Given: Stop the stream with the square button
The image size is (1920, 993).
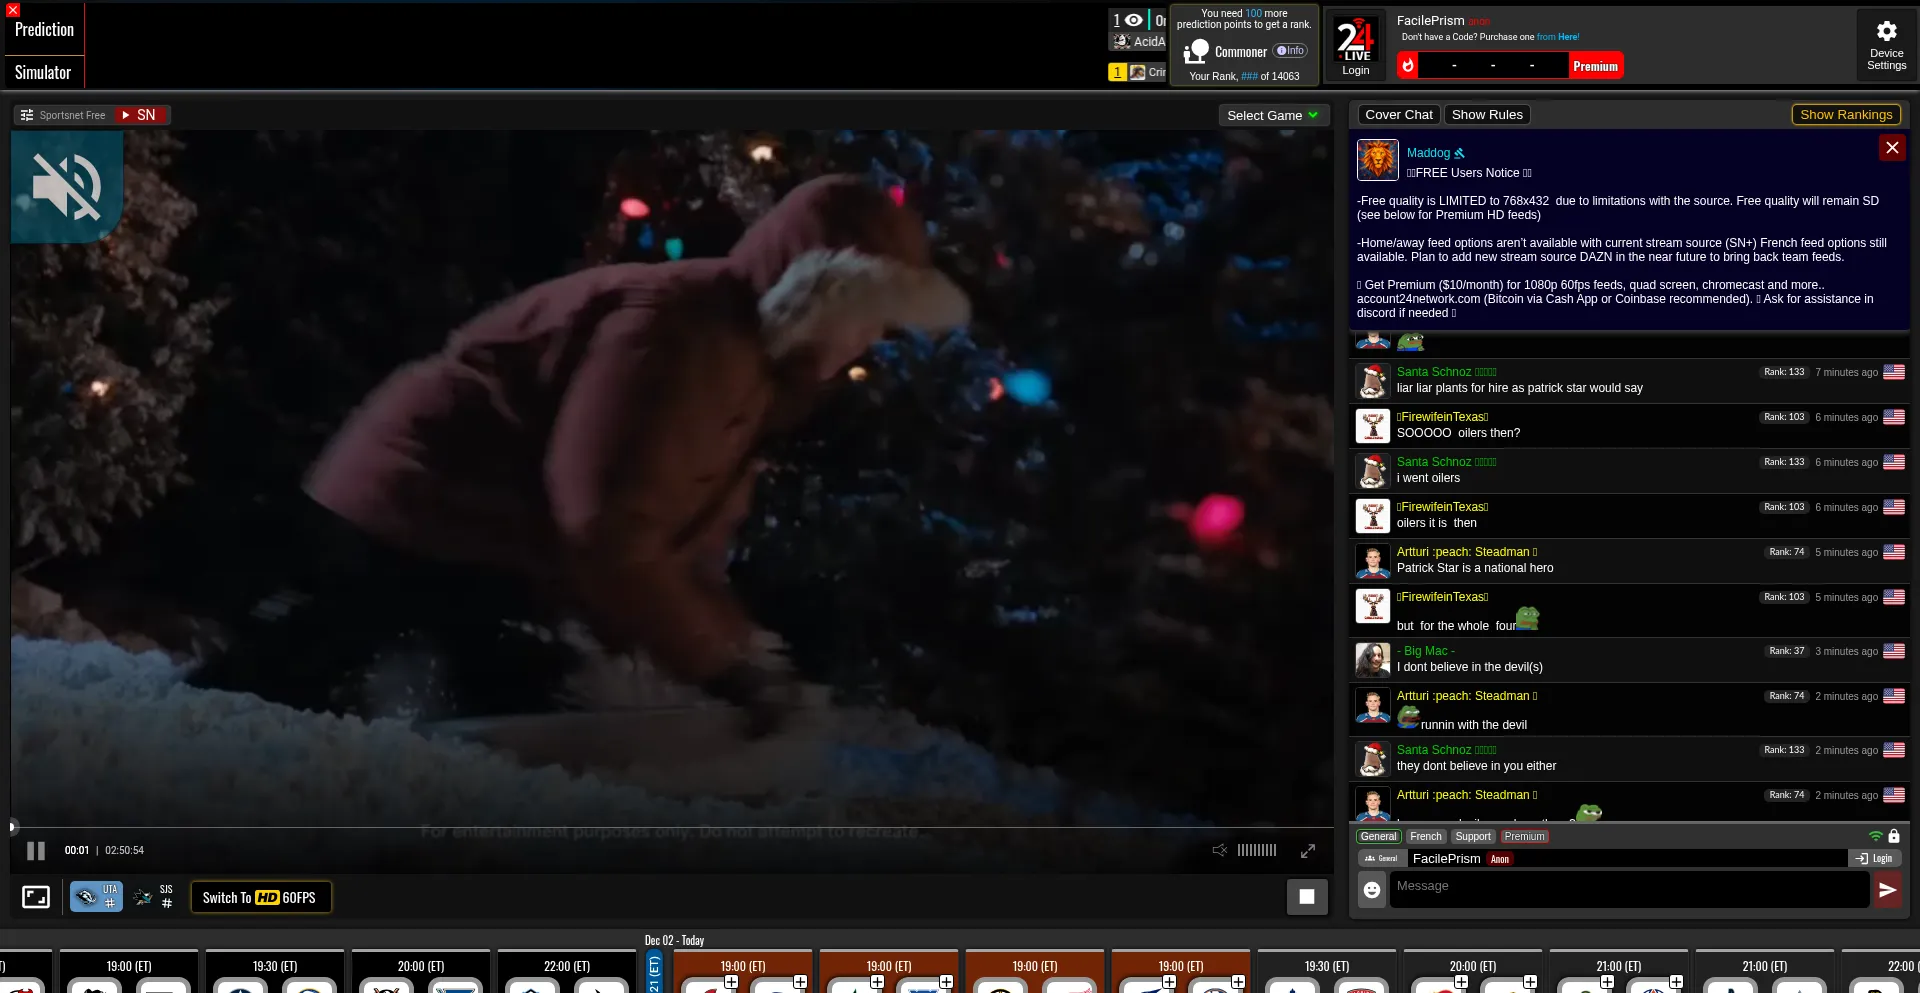Looking at the screenshot, I should [1307, 897].
